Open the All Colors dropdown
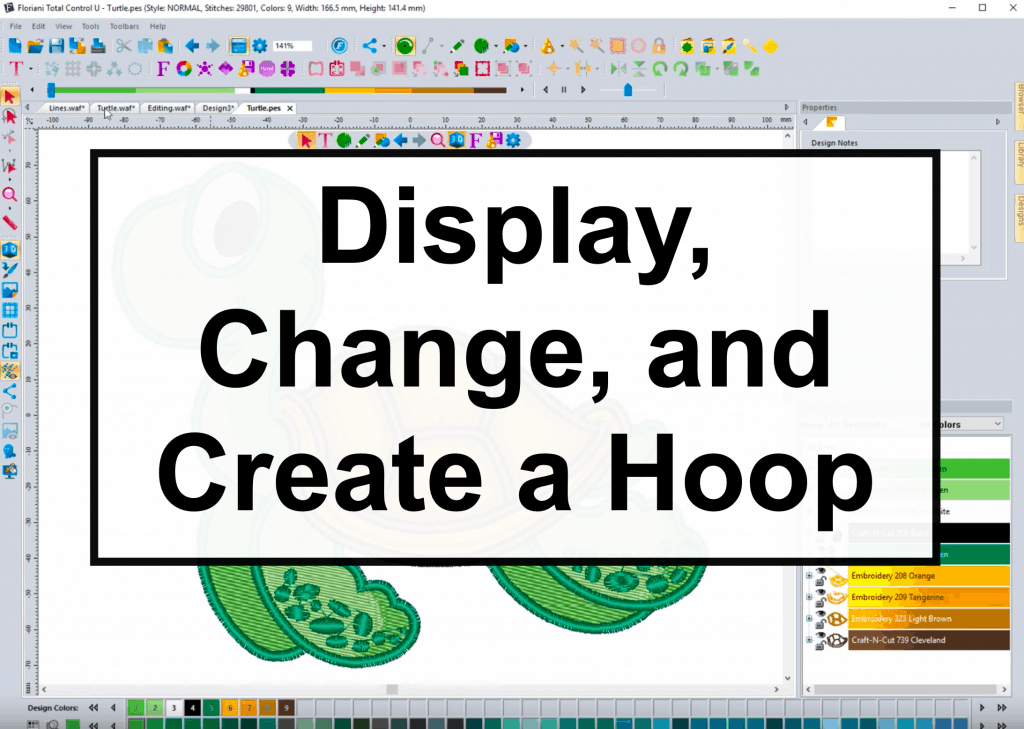 click(x=997, y=424)
